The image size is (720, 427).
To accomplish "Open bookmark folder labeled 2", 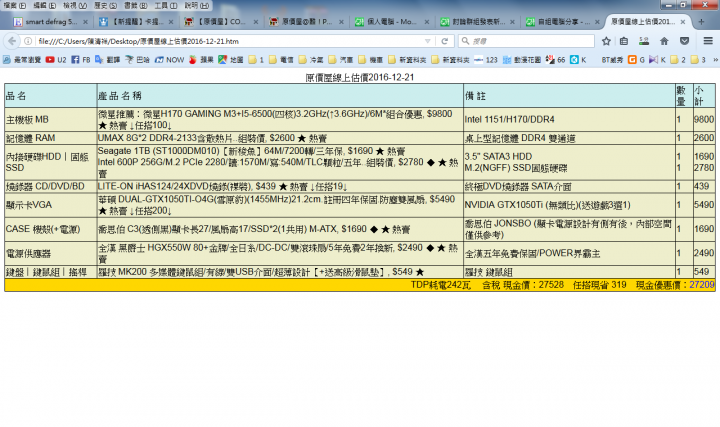I will [678, 60].
